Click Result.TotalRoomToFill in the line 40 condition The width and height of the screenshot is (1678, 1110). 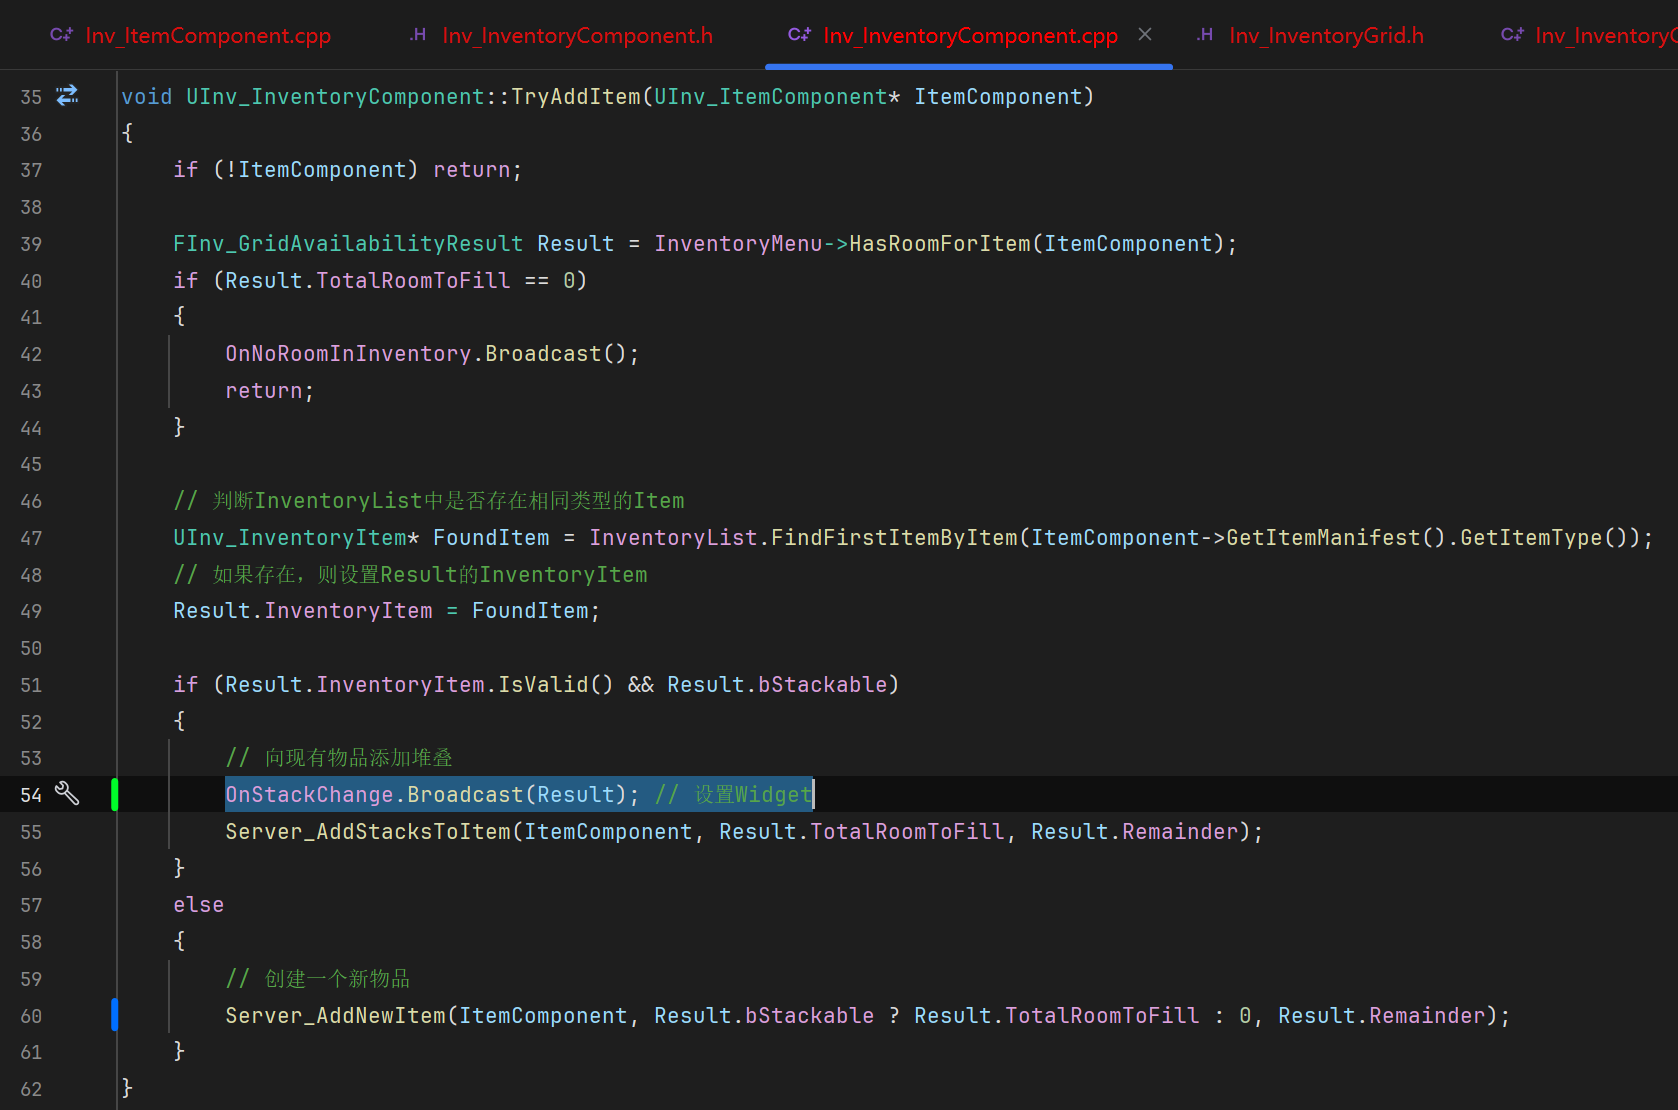368,281
